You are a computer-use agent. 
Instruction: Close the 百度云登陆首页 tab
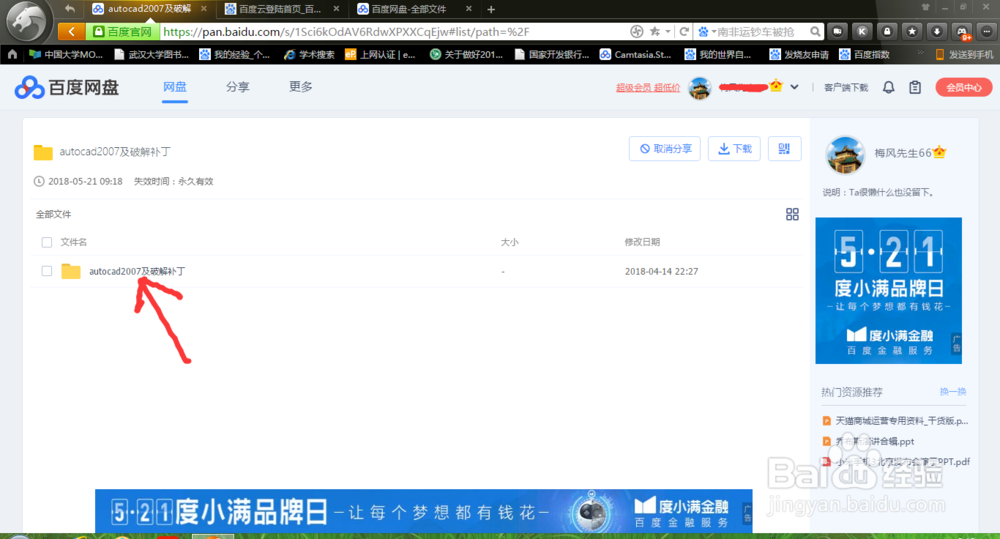(x=336, y=9)
